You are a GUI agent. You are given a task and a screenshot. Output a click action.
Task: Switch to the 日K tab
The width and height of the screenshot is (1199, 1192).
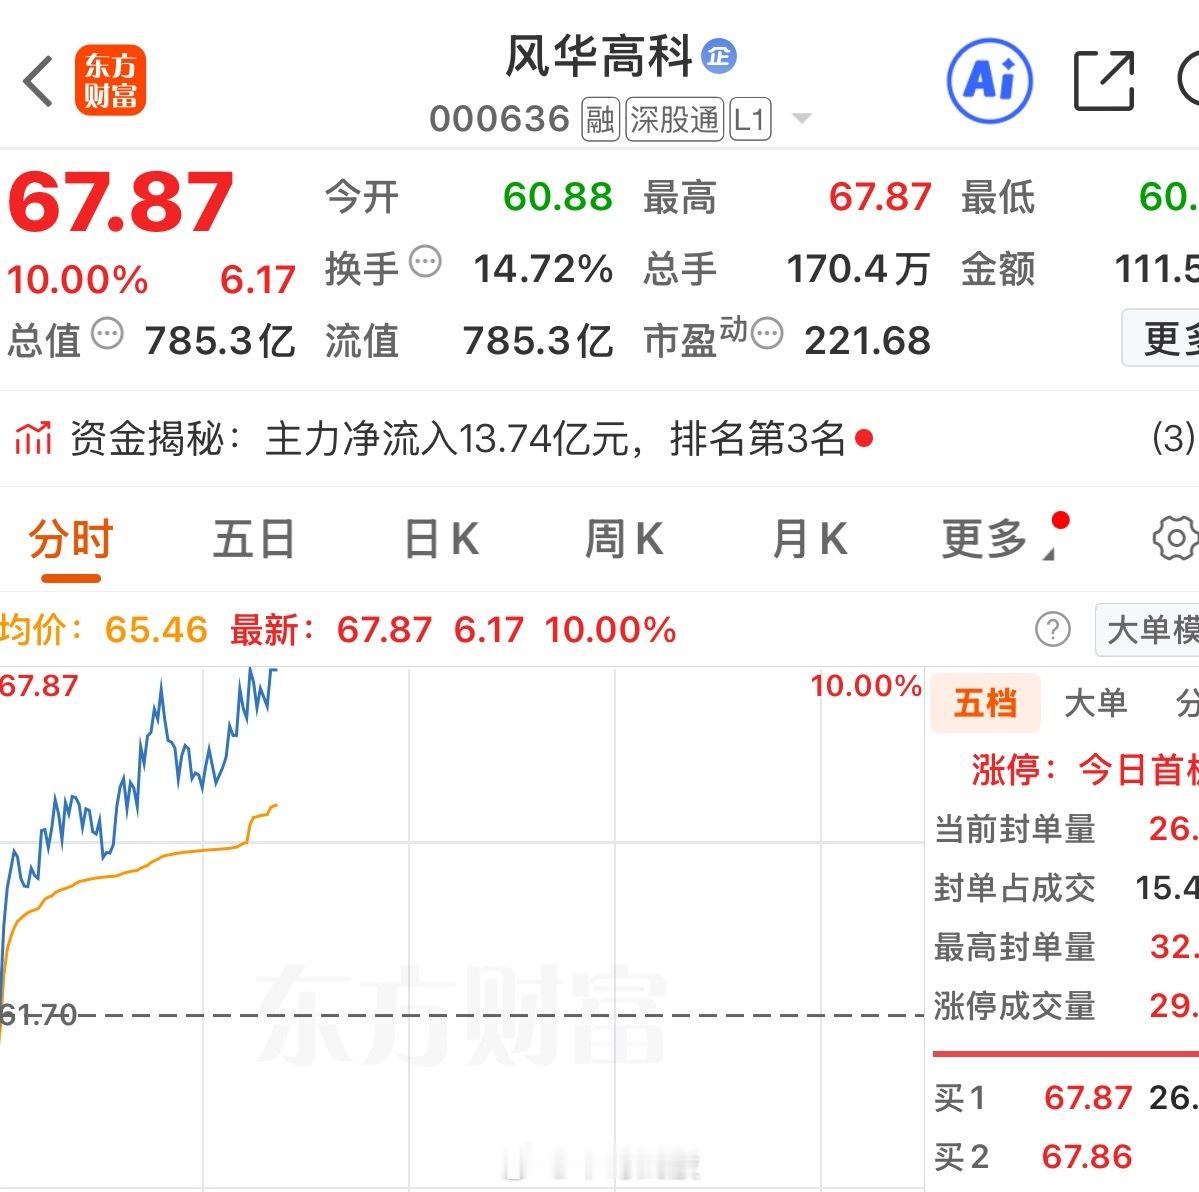point(442,539)
